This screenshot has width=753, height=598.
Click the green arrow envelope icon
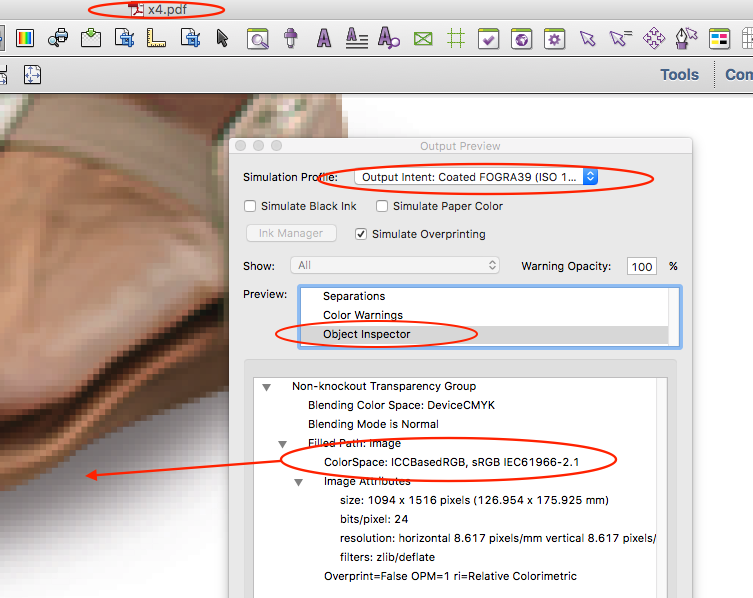(x=91, y=38)
